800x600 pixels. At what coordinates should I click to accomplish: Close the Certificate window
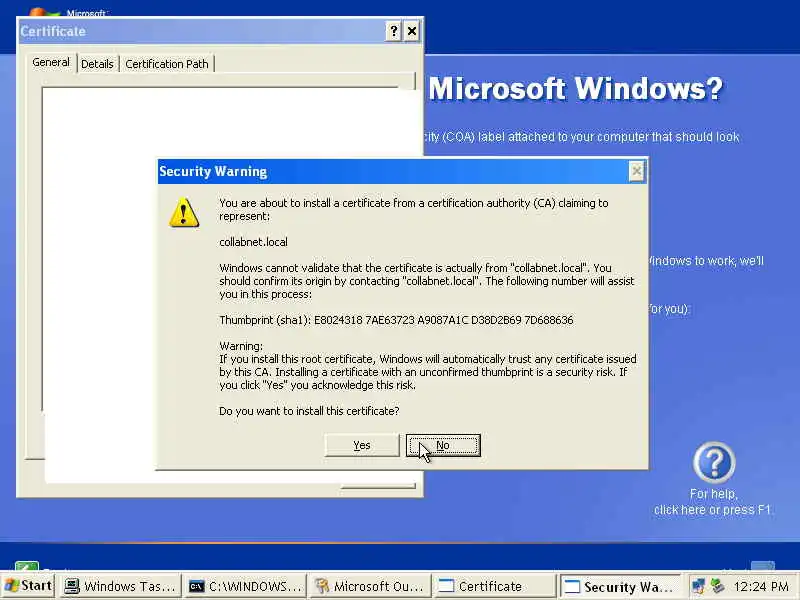click(x=412, y=32)
